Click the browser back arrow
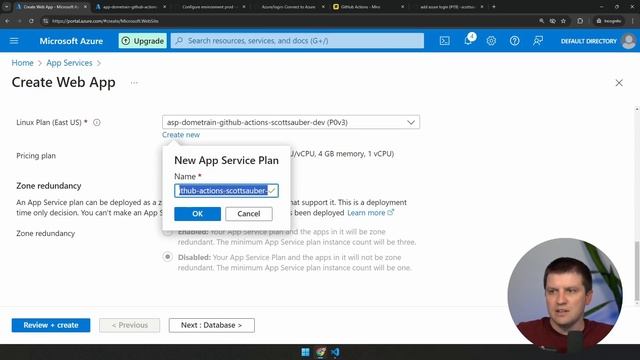Viewport: 640px width, 360px height. [x=7, y=21]
